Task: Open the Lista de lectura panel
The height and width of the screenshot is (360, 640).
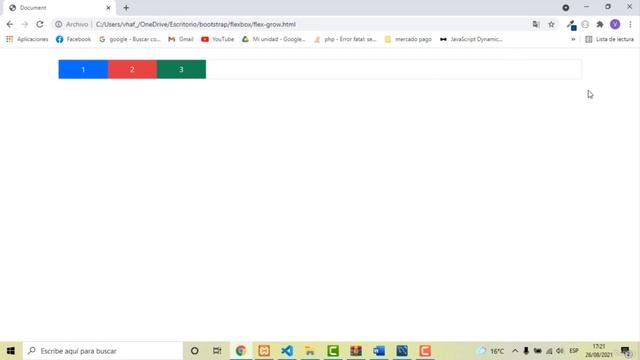Action: click(x=609, y=39)
